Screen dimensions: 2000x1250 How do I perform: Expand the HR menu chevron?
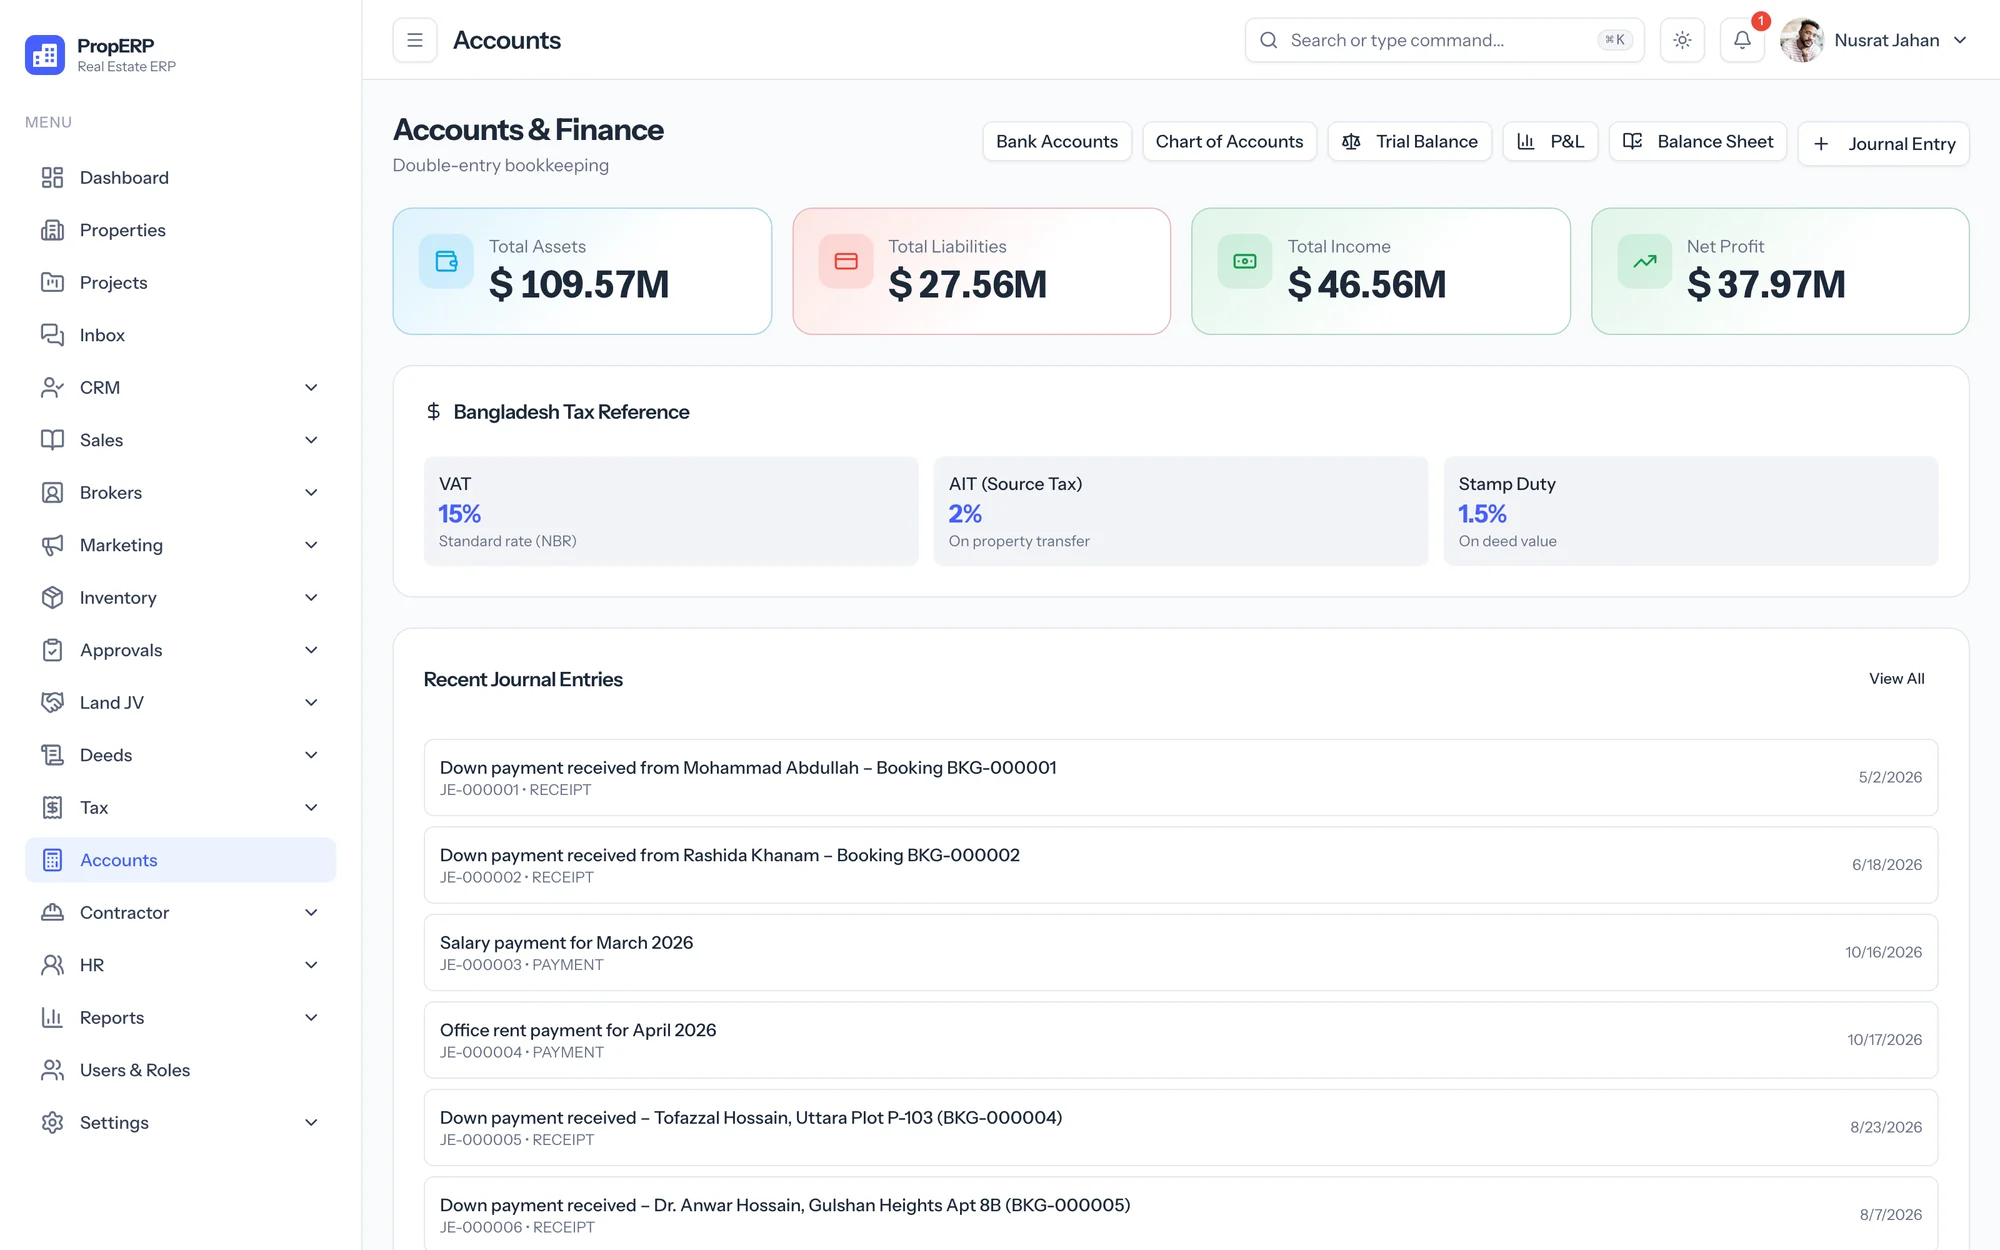tap(311, 965)
